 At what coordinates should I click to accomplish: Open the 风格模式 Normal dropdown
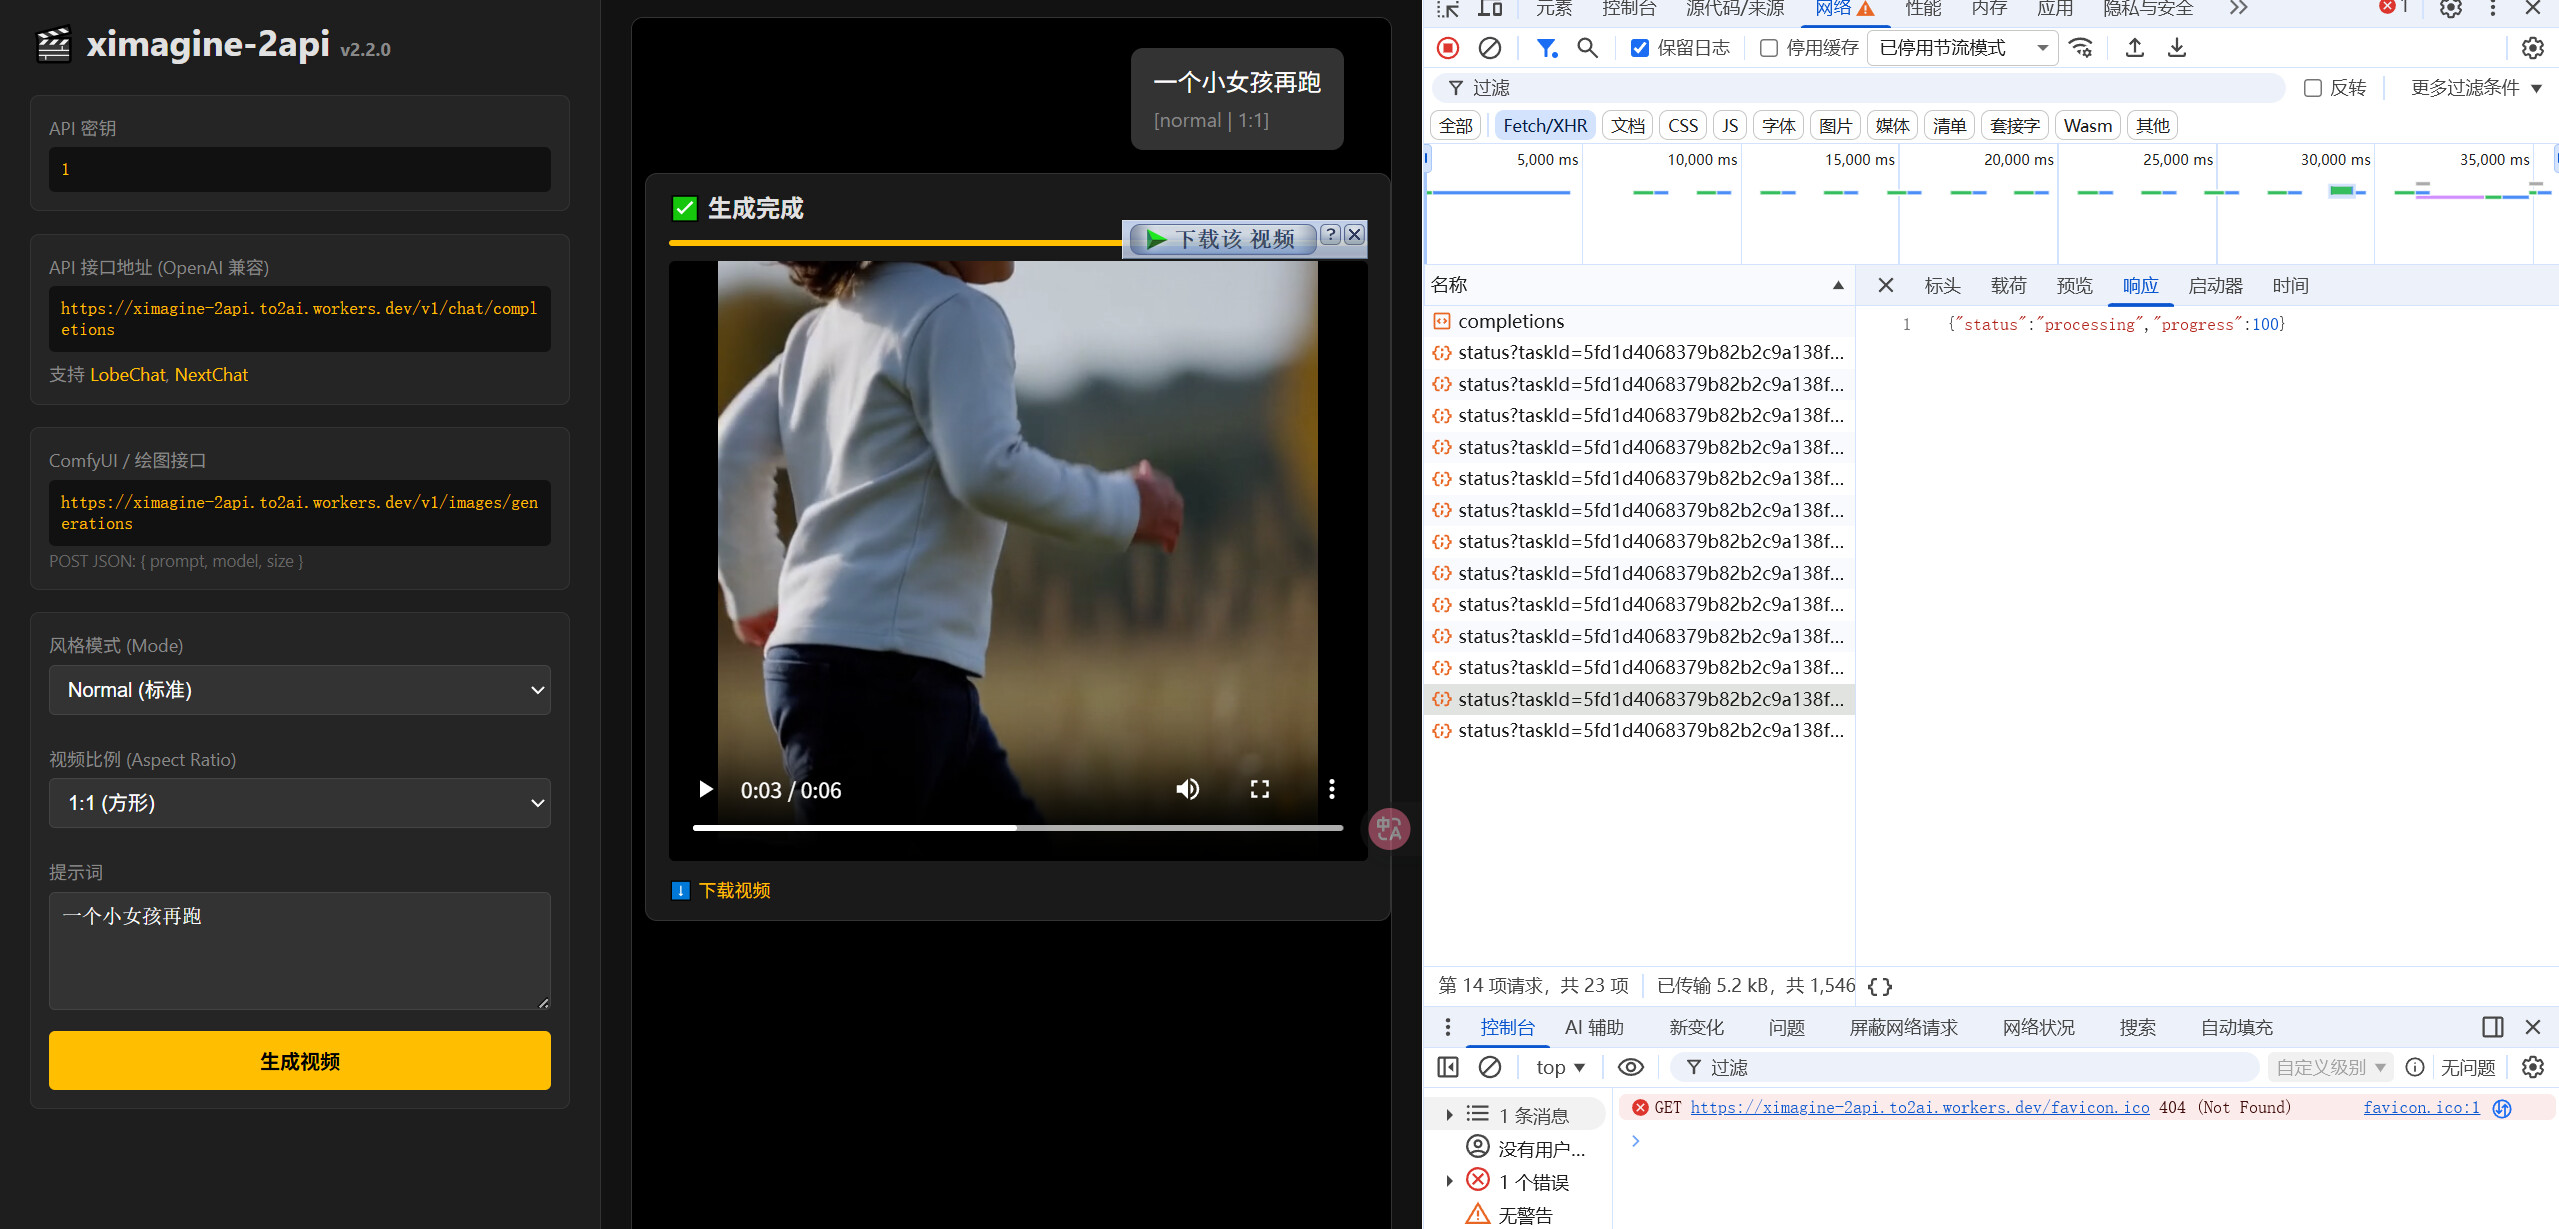pos(300,690)
